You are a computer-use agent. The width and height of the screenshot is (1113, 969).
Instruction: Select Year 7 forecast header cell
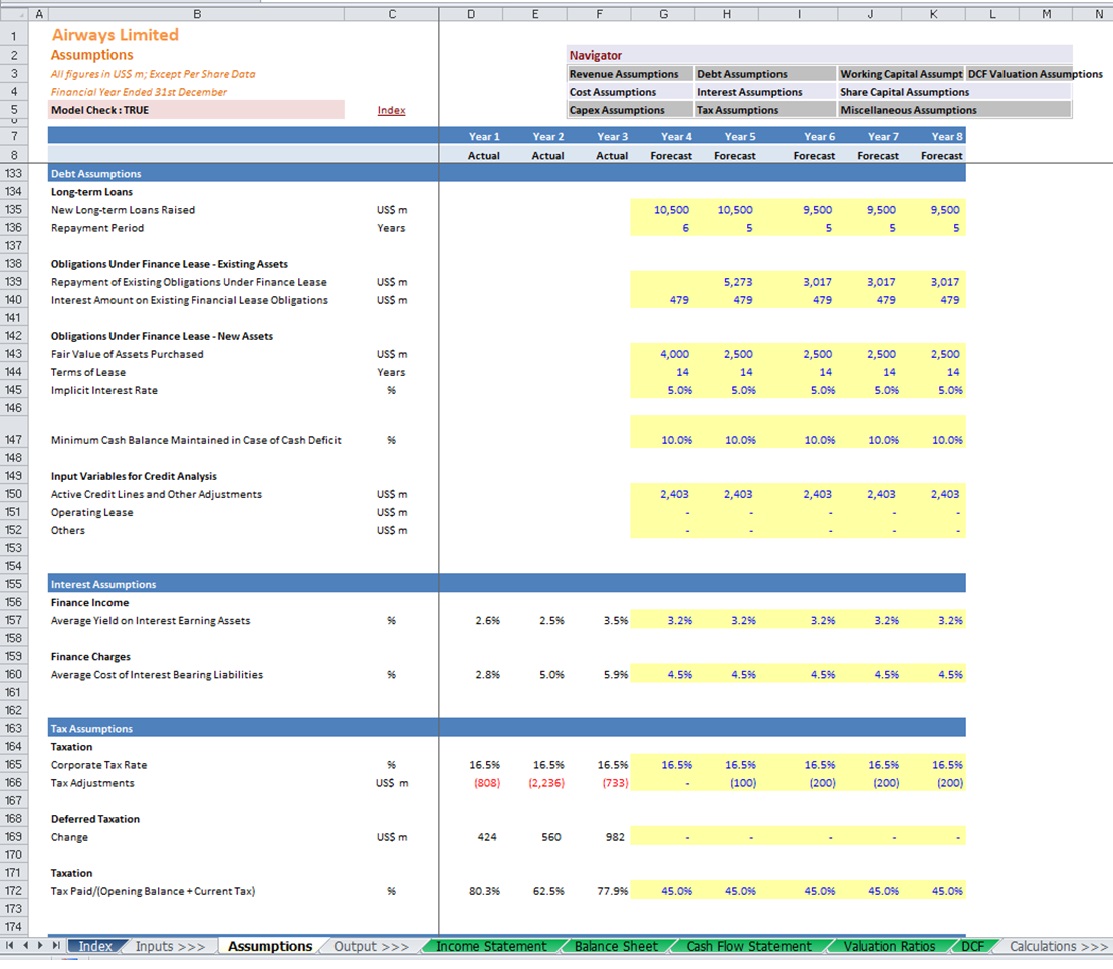870,155
